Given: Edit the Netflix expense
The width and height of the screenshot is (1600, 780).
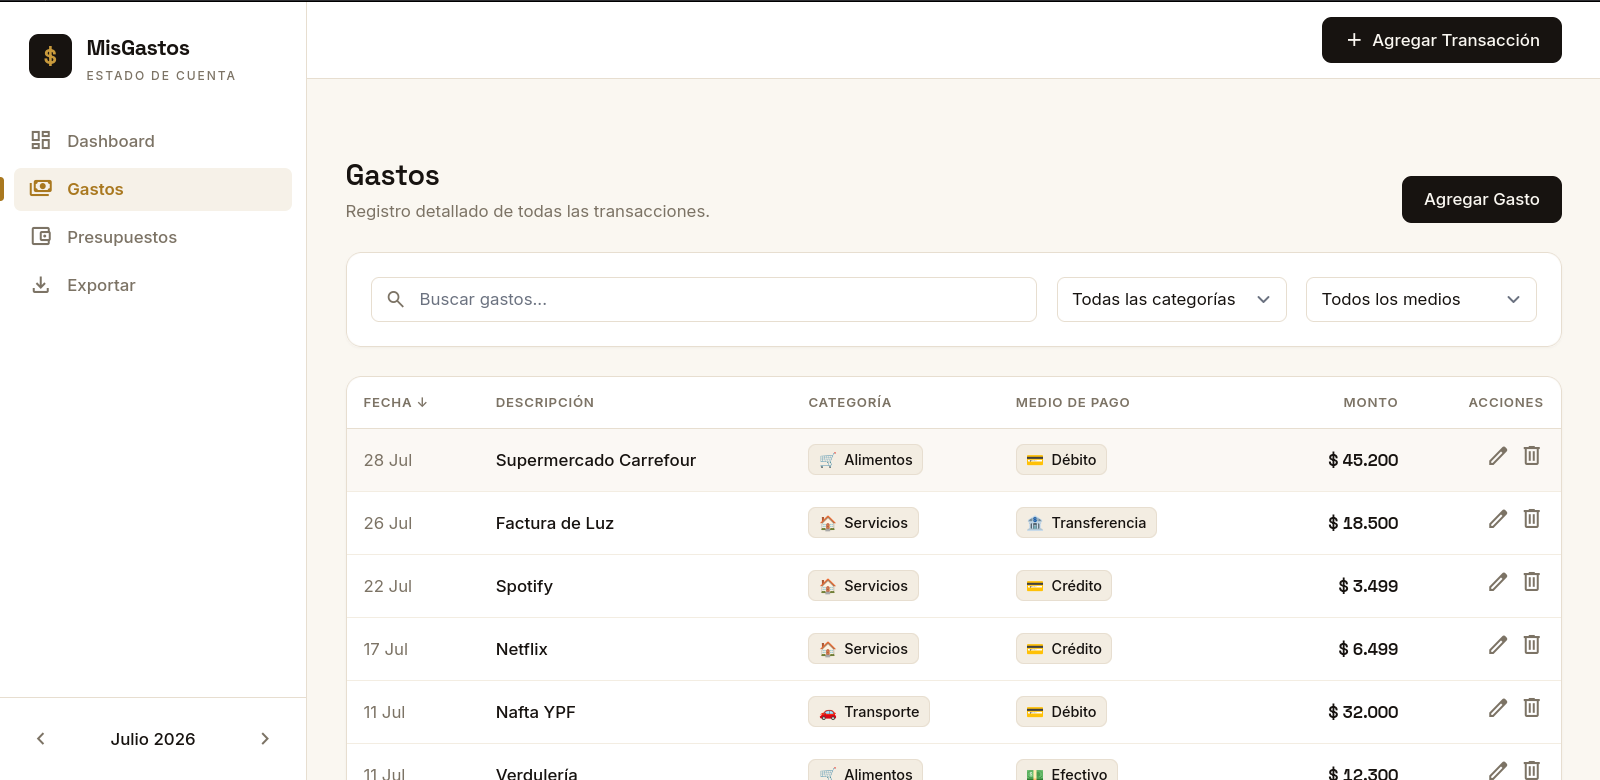Looking at the screenshot, I should pyautogui.click(x=1498, y=645).
